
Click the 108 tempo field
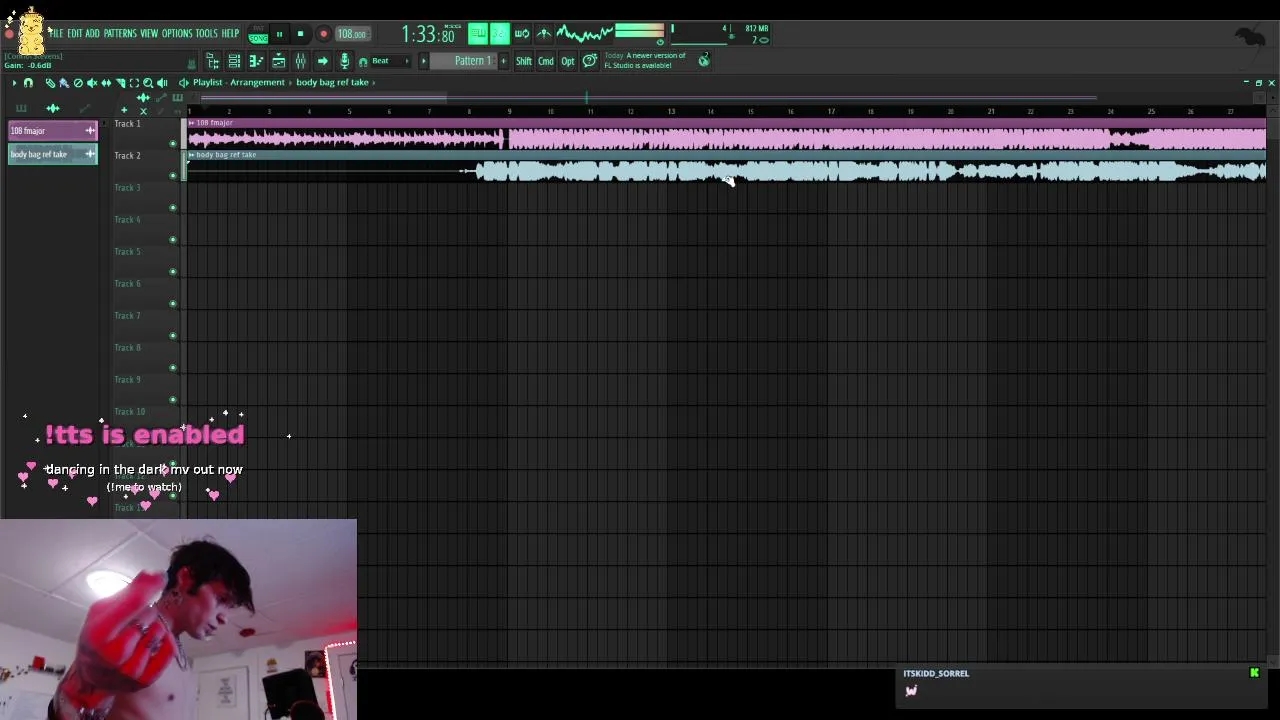[352, 34]
